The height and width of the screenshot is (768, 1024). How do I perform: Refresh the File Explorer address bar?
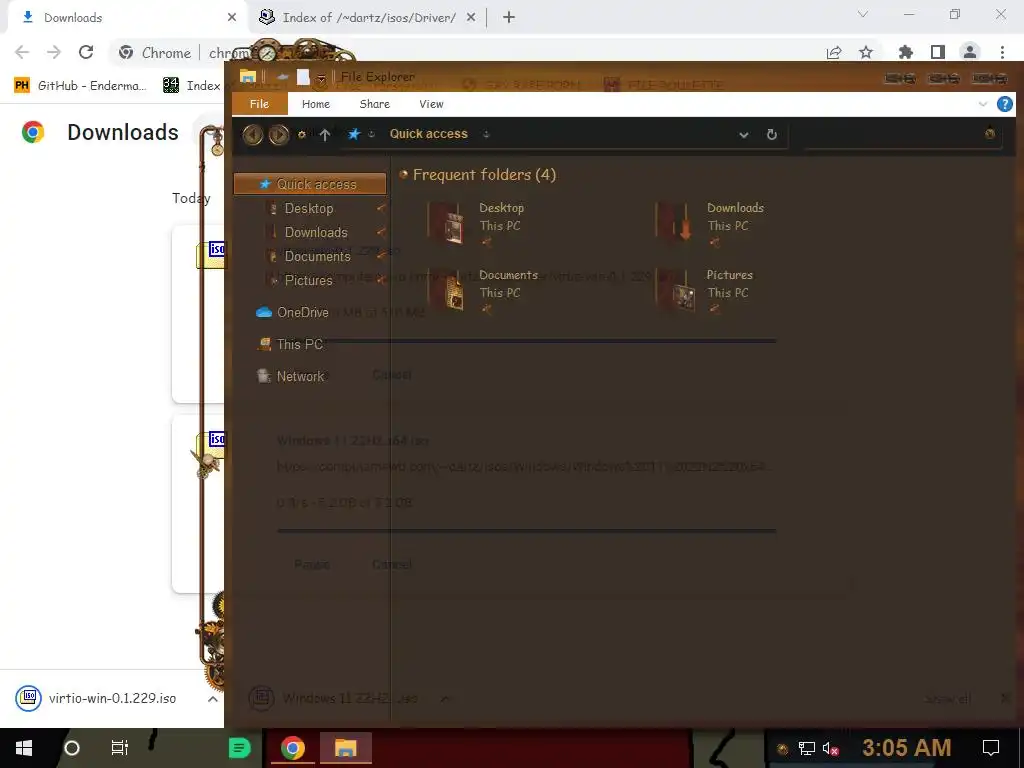pyautogui.click(x=771, y=134)
